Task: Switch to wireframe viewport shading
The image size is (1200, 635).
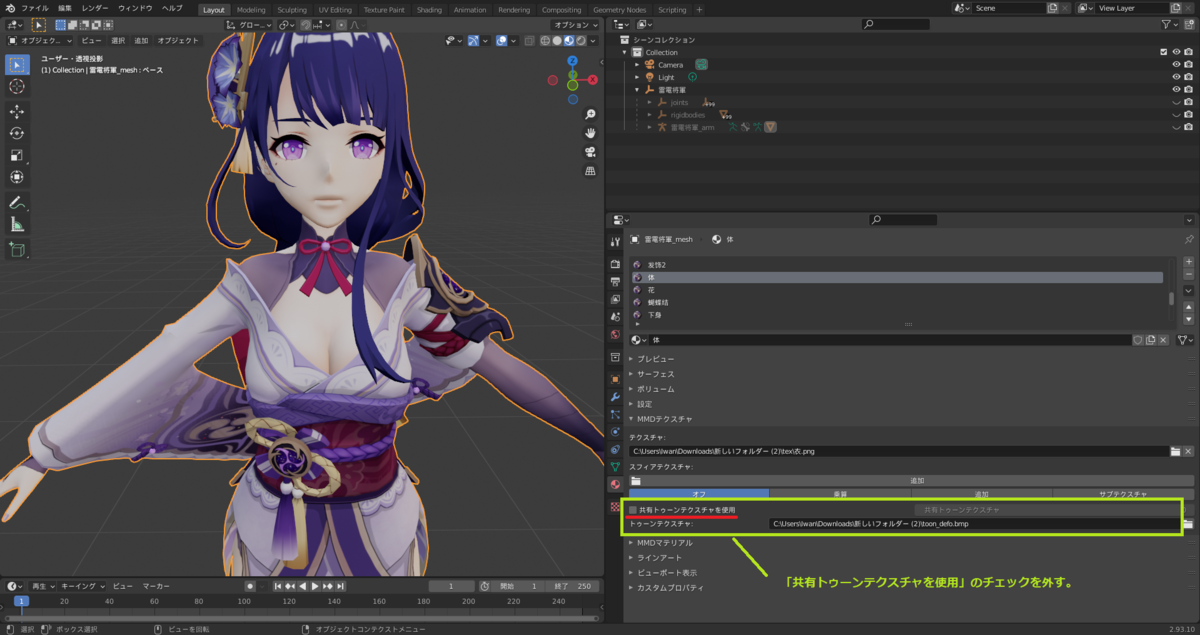Action: [547, 41]
